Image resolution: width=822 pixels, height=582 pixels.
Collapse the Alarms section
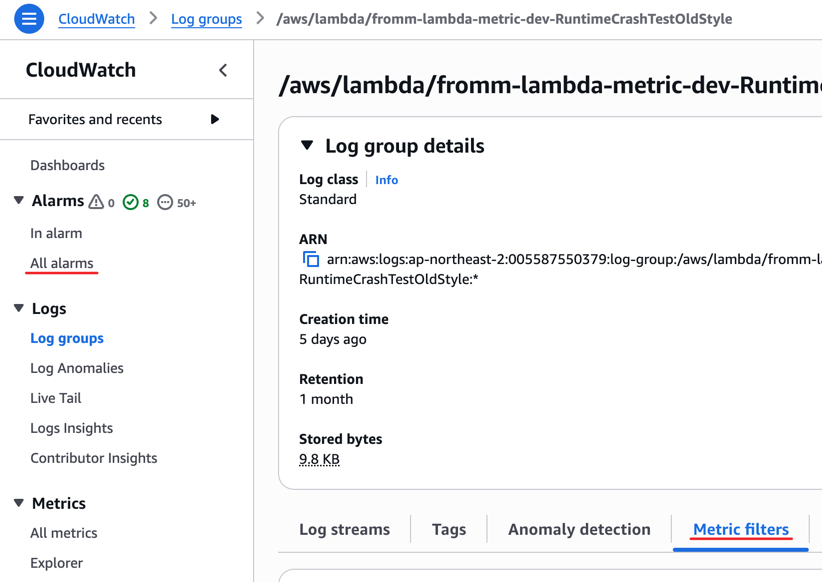(x=19, y=200)
